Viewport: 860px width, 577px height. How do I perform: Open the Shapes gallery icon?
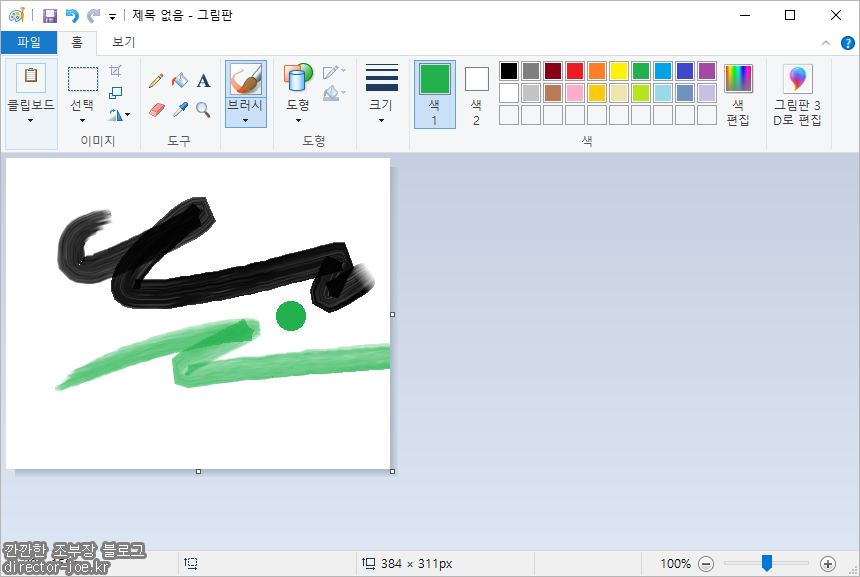tap(298, 77)
